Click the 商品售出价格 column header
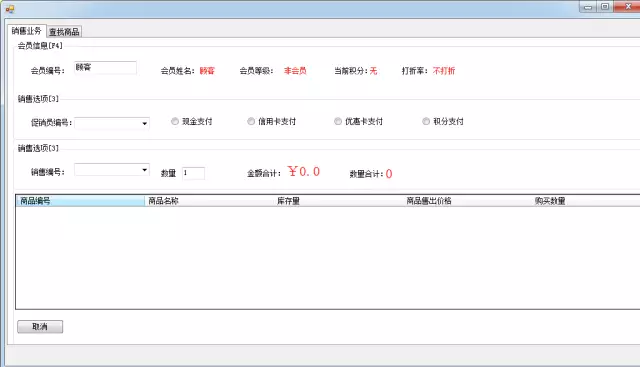This screenshot has width=640, height=367. [x=468, y=201]
